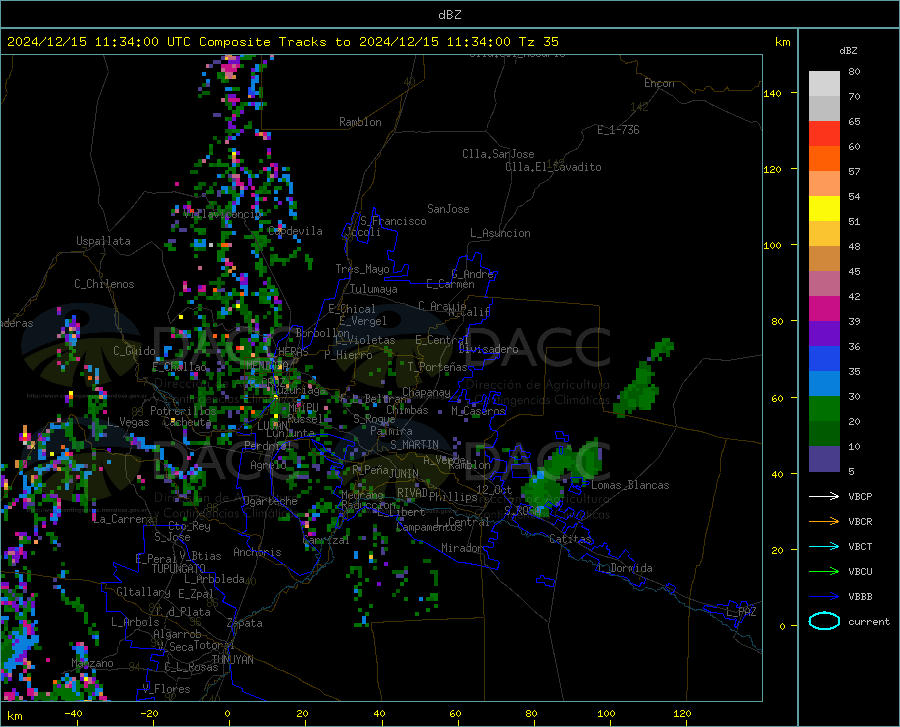Click the 'Ramblon' label near the top
Viewport: 900px width, 727px height.
coord(360,122)
